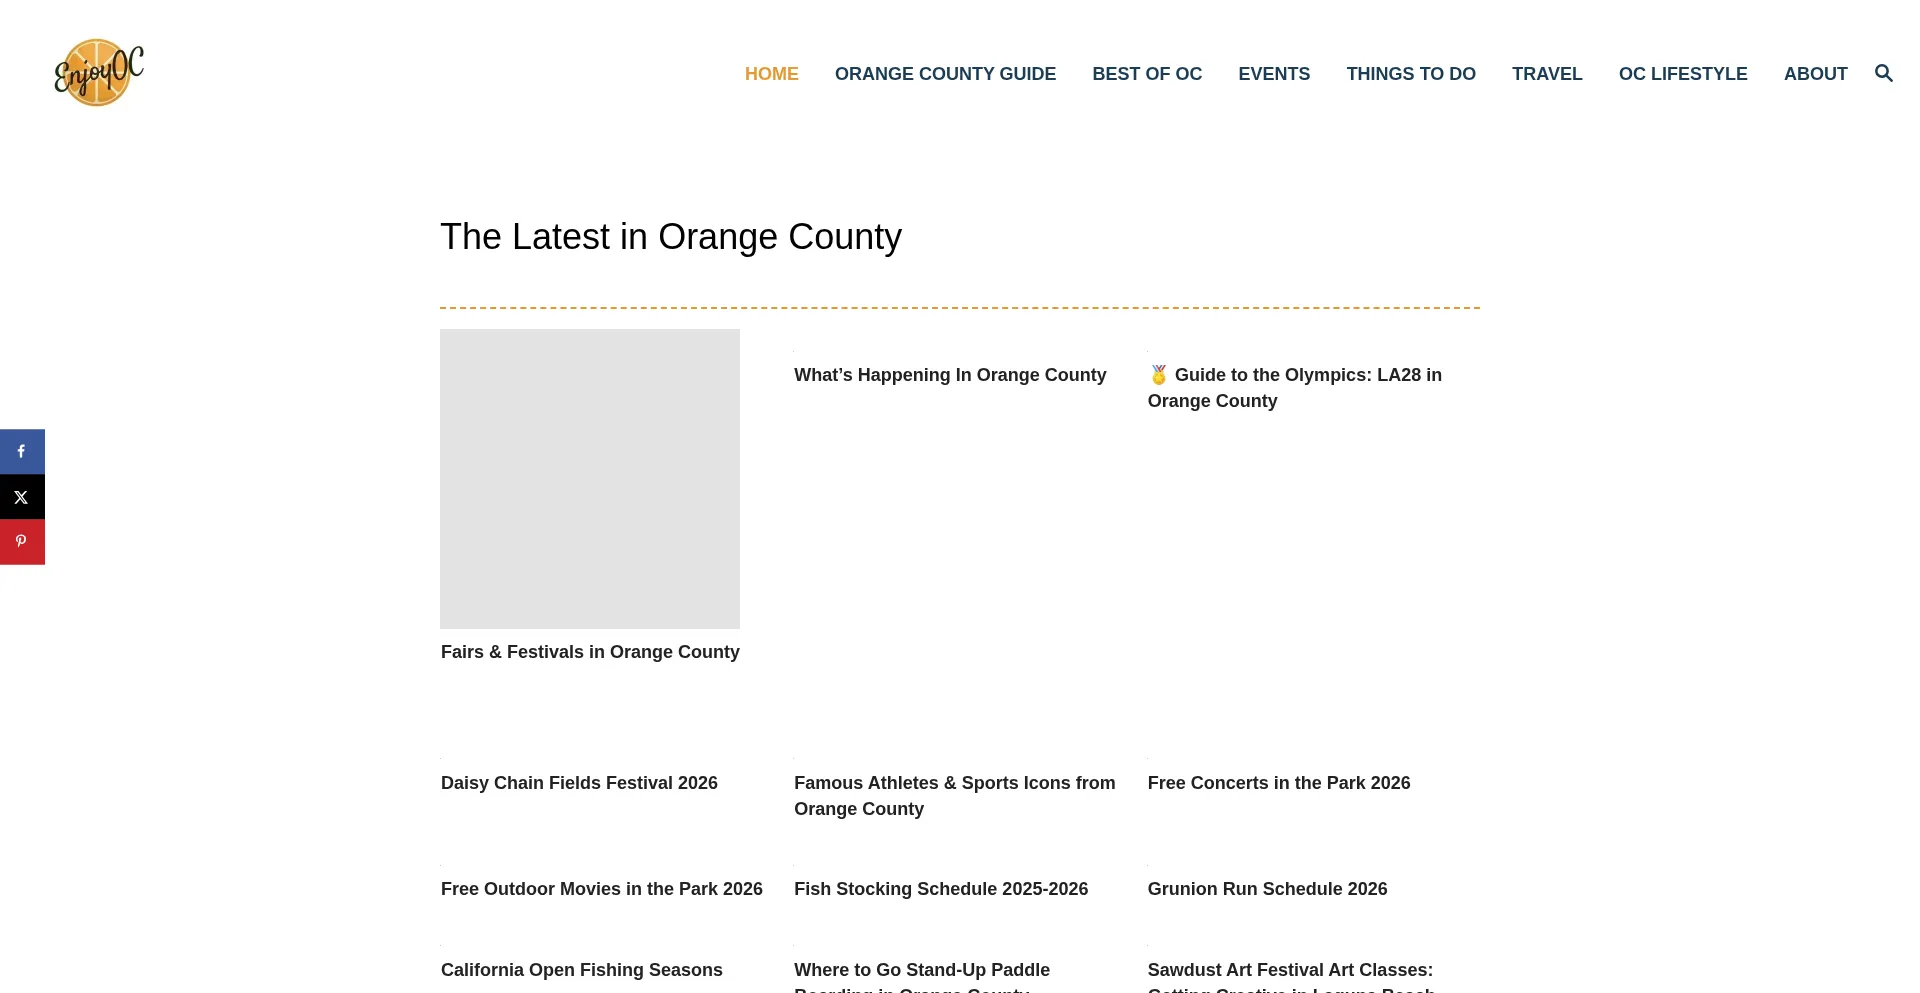
Task: Open Daisy Chain Fields Festival 2026
Action: [x=579, y=783]
